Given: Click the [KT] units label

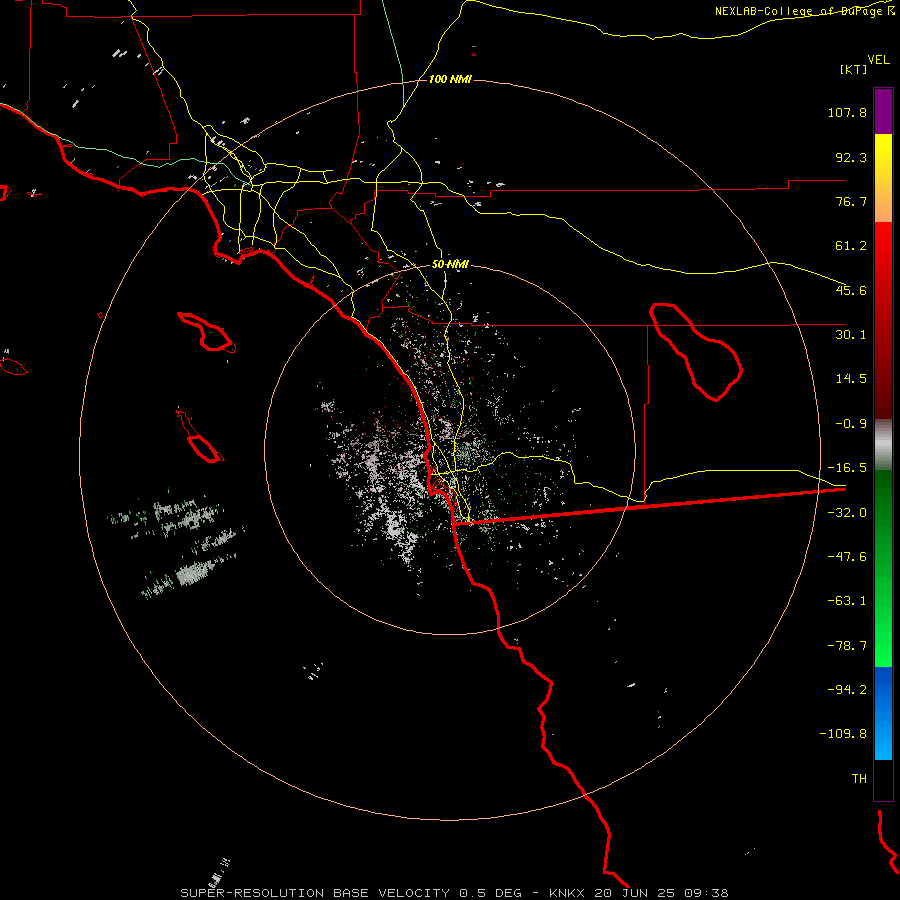Looking at the screenshot, I should 854,69.
